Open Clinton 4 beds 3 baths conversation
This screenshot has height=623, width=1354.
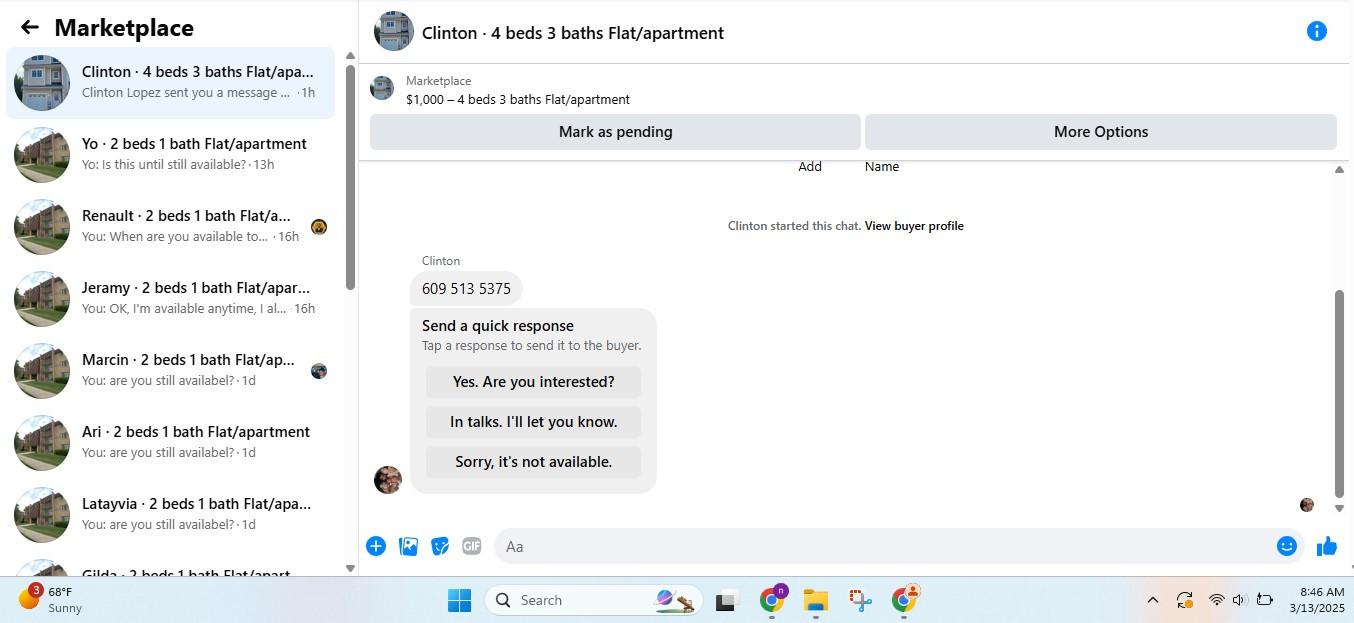(170, 83)
